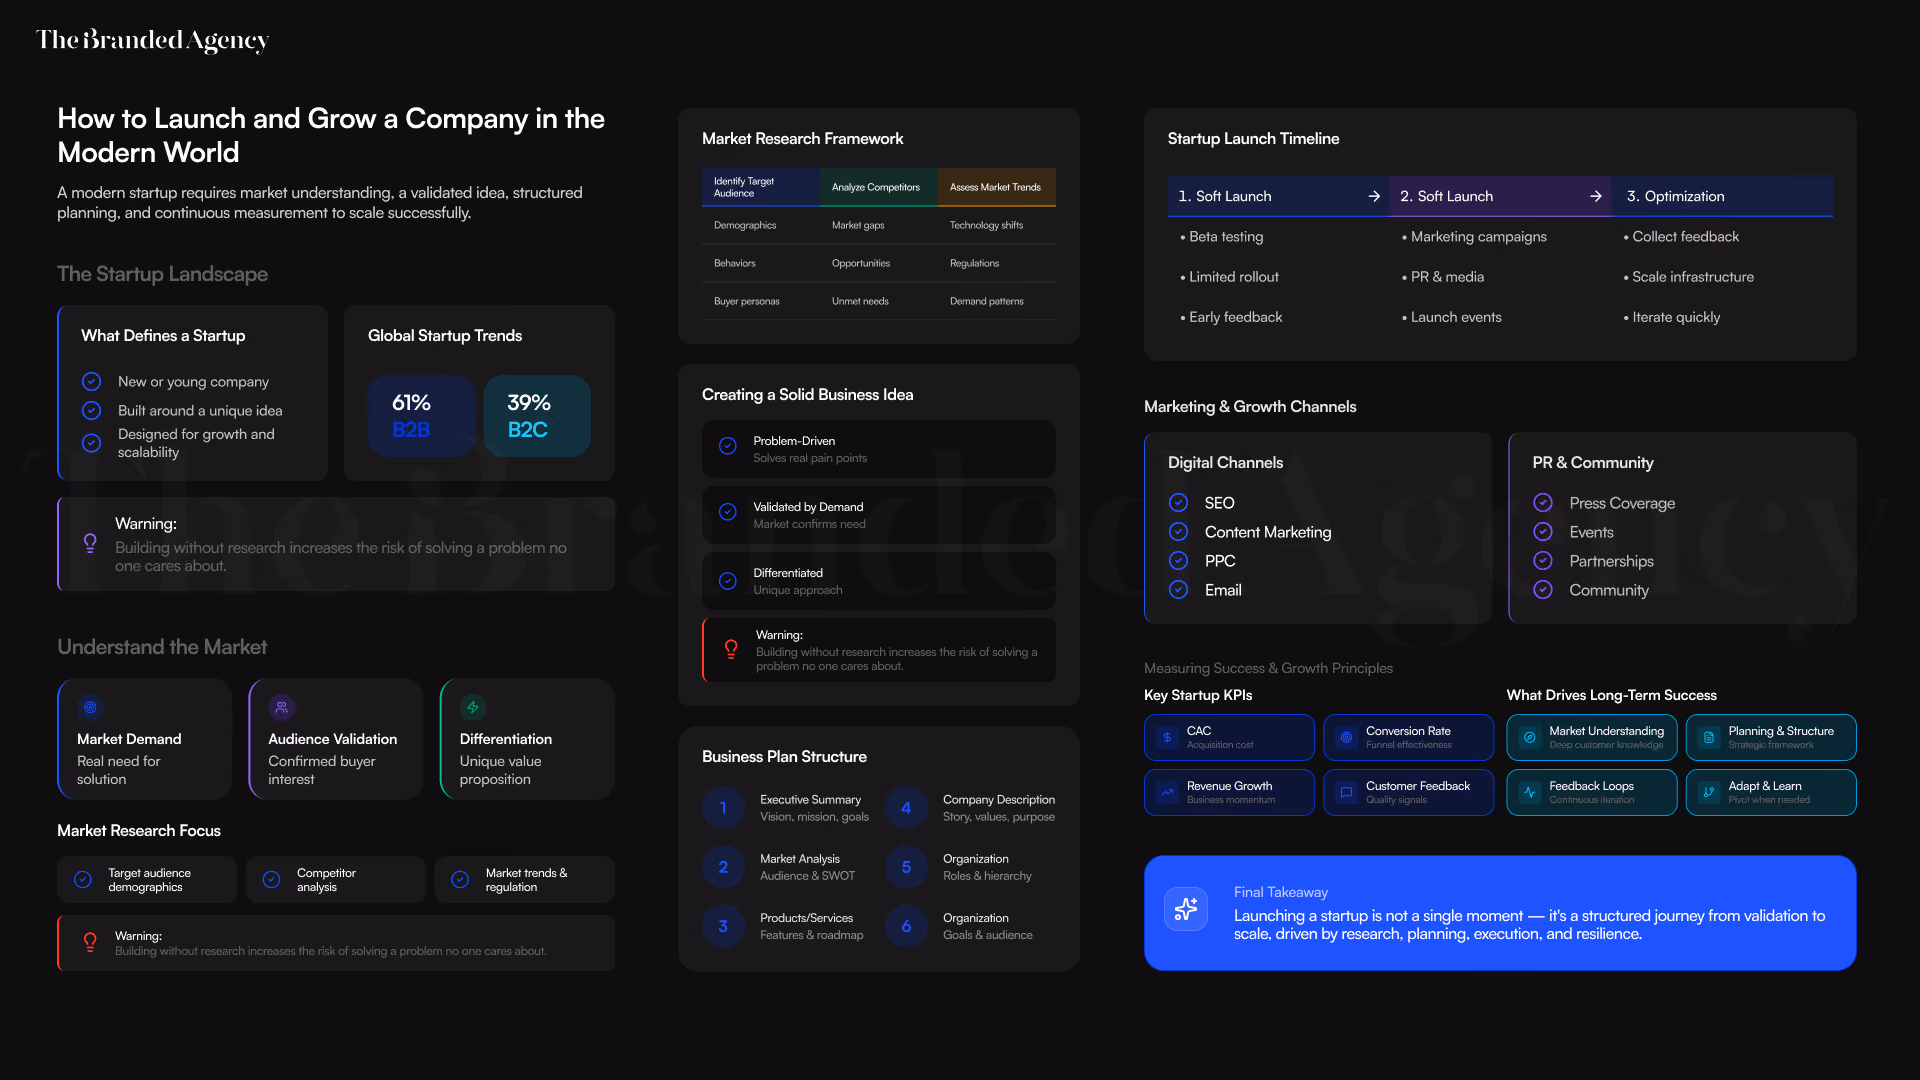Click the Assess Market Trends column header
This screenshot has width=1920, height=1080.
(x=997, y=187)
